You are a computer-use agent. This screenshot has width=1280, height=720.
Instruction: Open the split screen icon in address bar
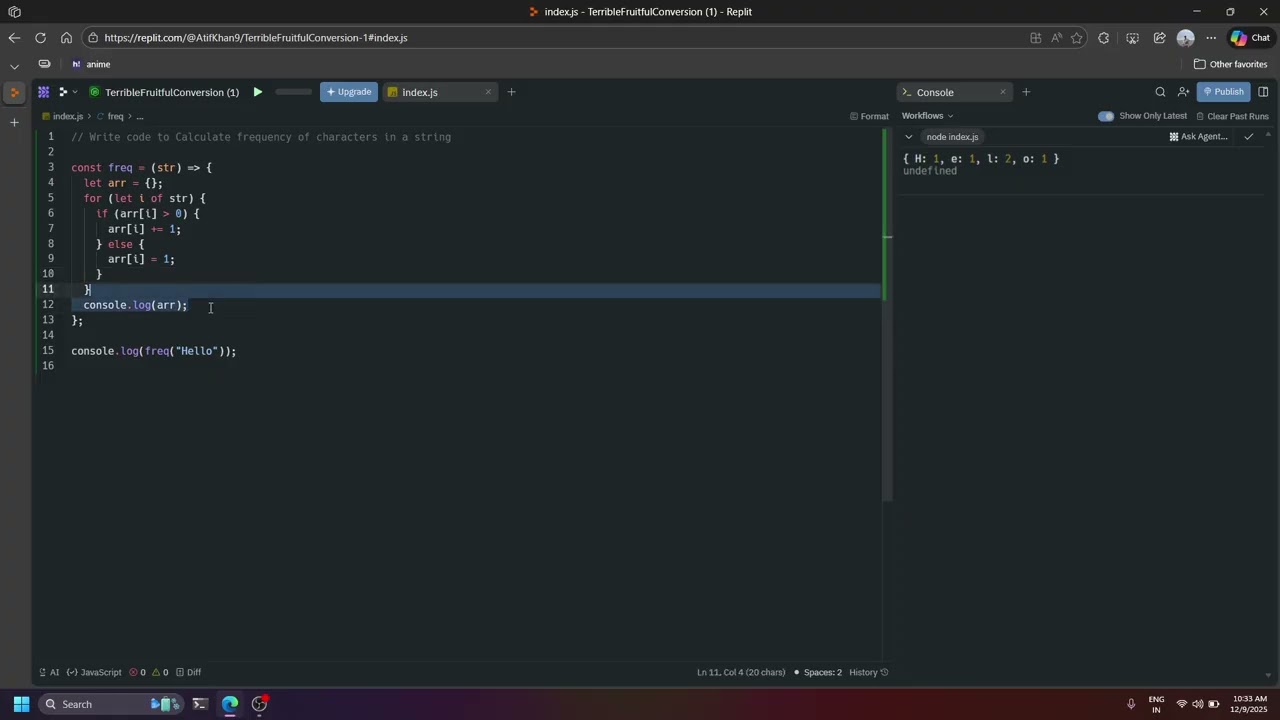pos(1036,38)
